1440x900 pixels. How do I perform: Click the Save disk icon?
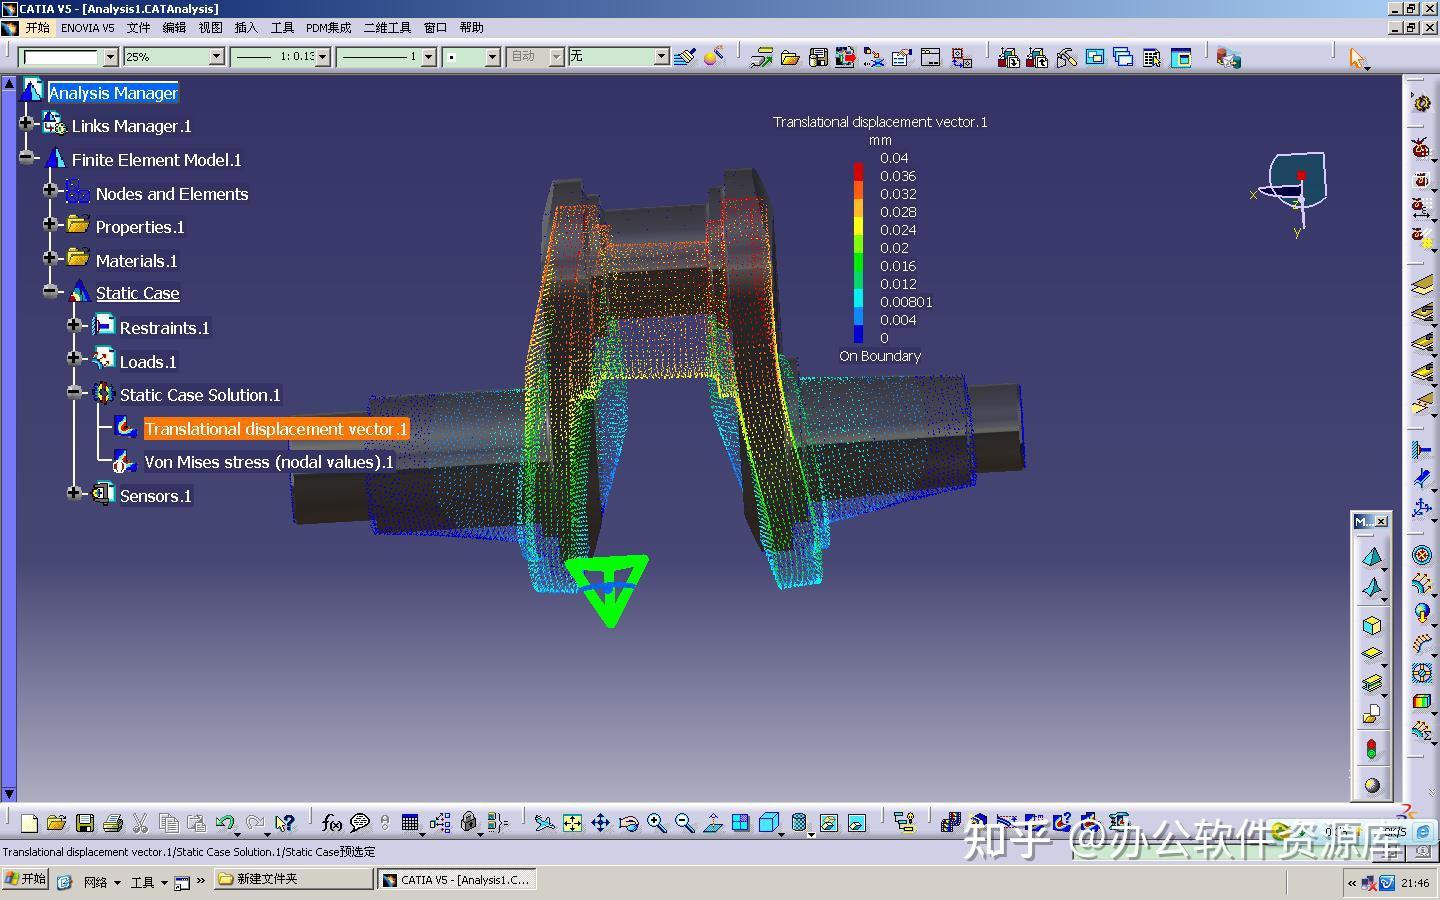pos(85,823)
